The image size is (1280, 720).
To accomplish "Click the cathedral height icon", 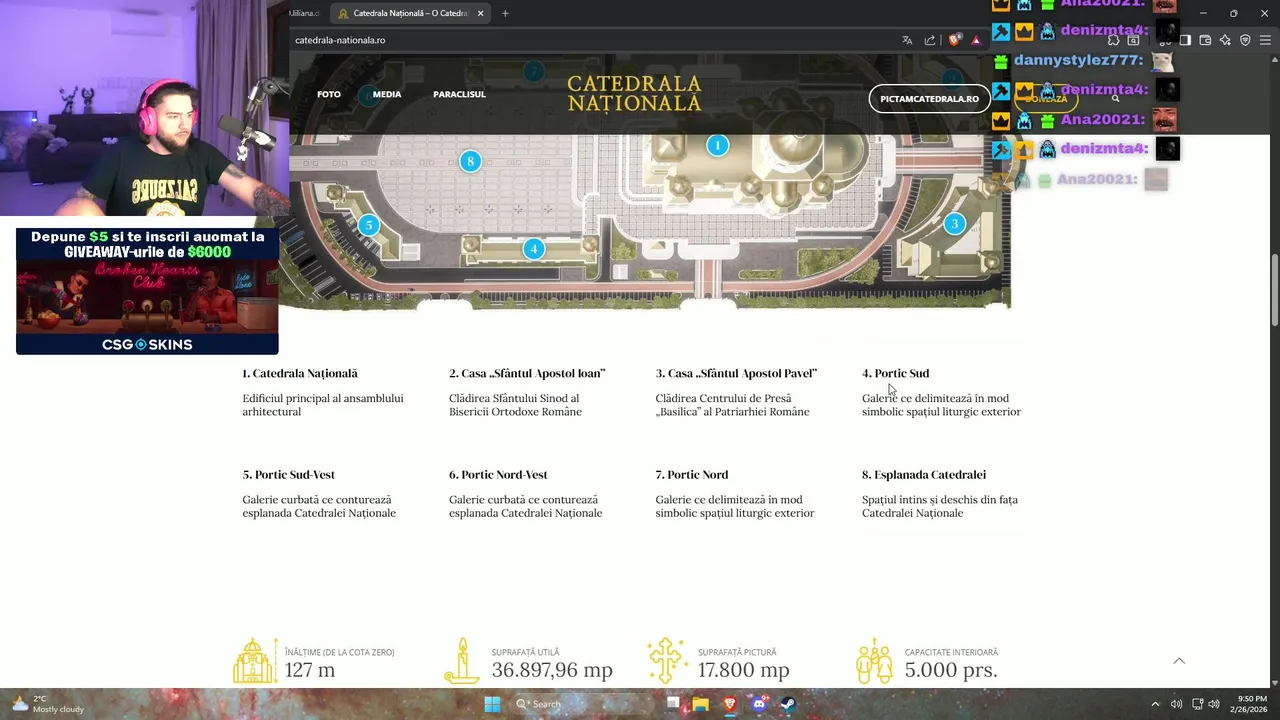I will (254, 661).
